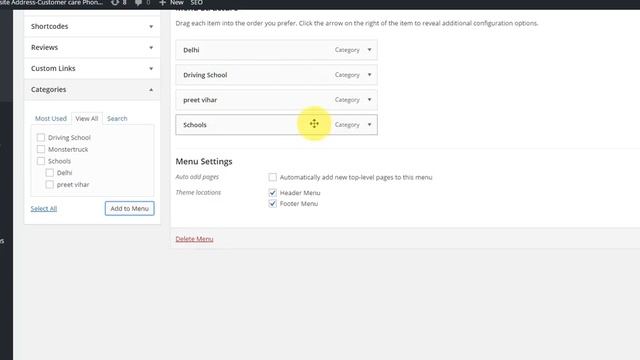Click the Shortcodes panel title
Image resolution: width=640 pixels, height=360 pixels.
[49, 27]
